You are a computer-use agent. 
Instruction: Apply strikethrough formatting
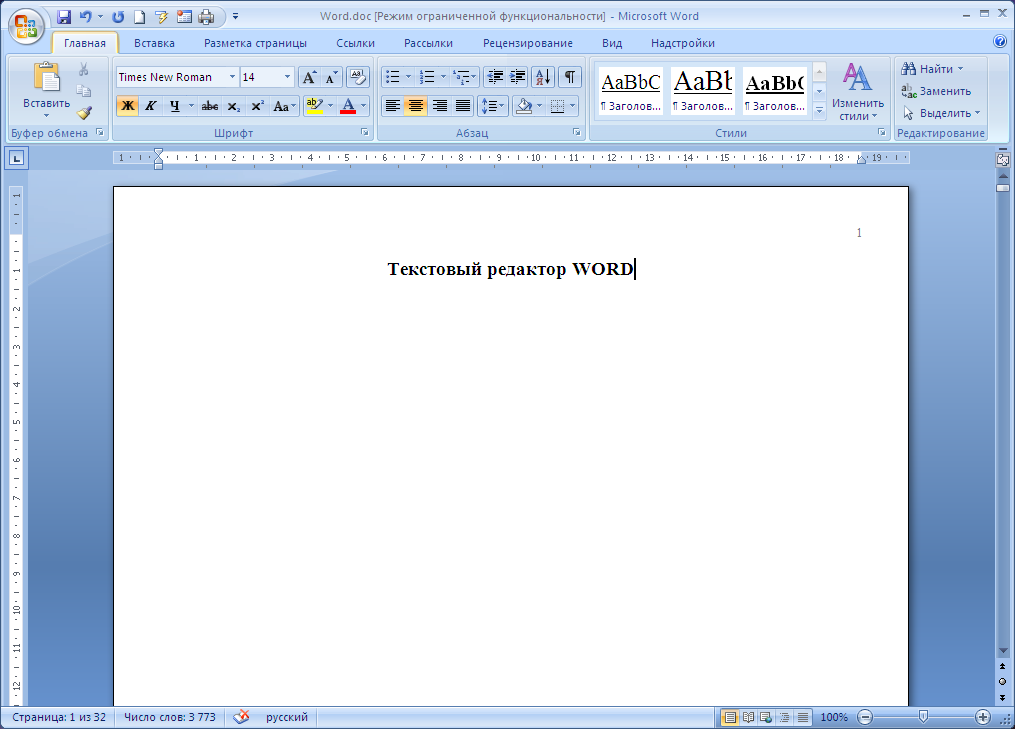click(210, 106)
